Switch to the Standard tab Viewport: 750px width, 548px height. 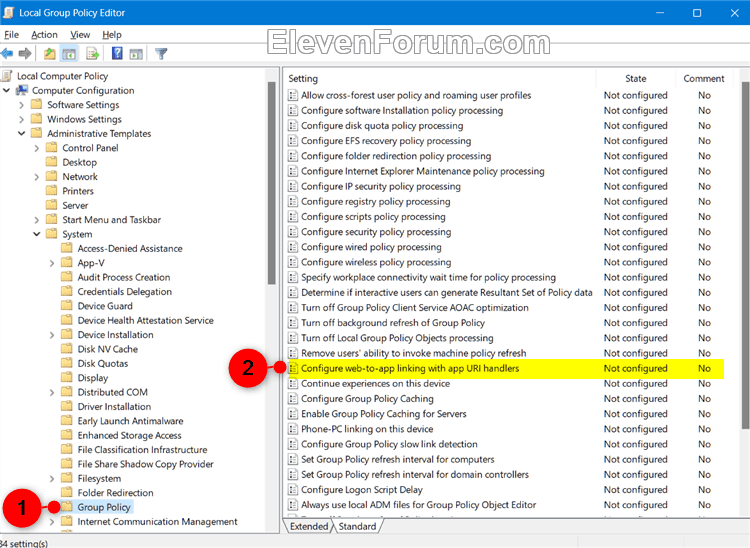coord(357,526)
